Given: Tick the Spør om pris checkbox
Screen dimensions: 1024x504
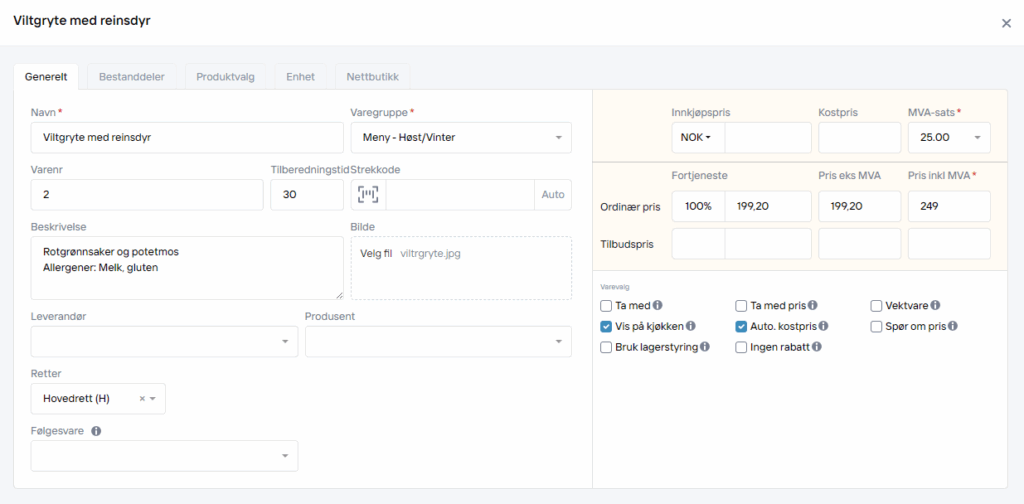Looking at the screenshot, I should click(x=876, y=326).
